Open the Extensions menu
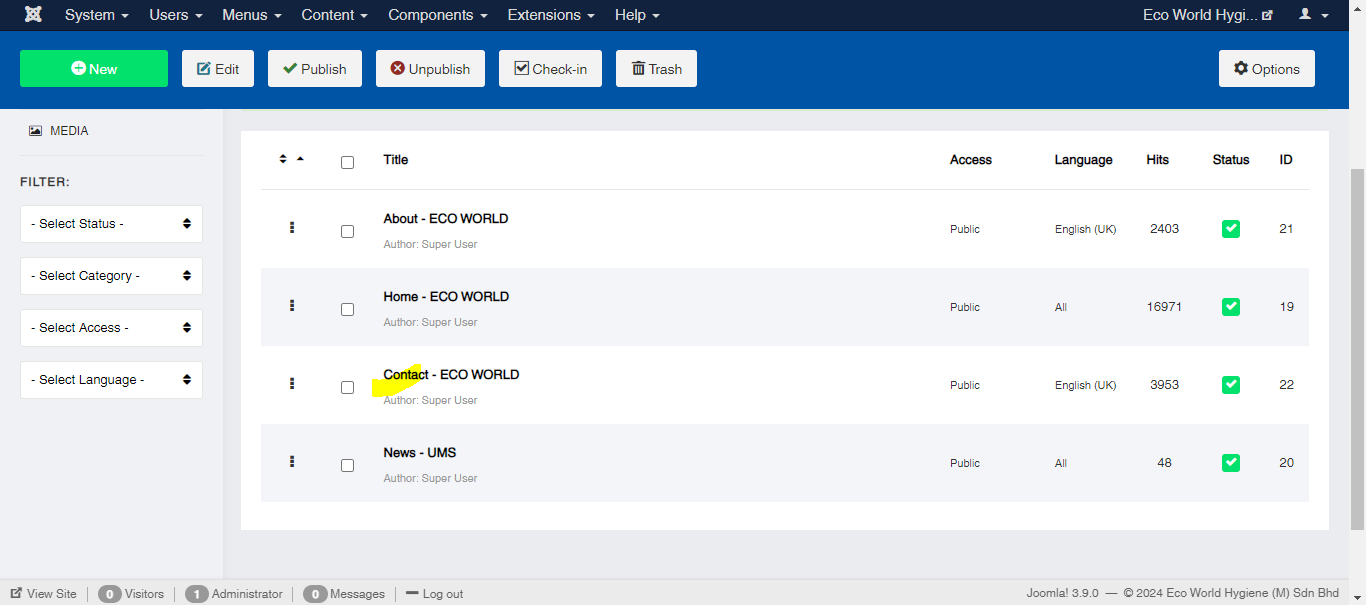 click(551, 15)
